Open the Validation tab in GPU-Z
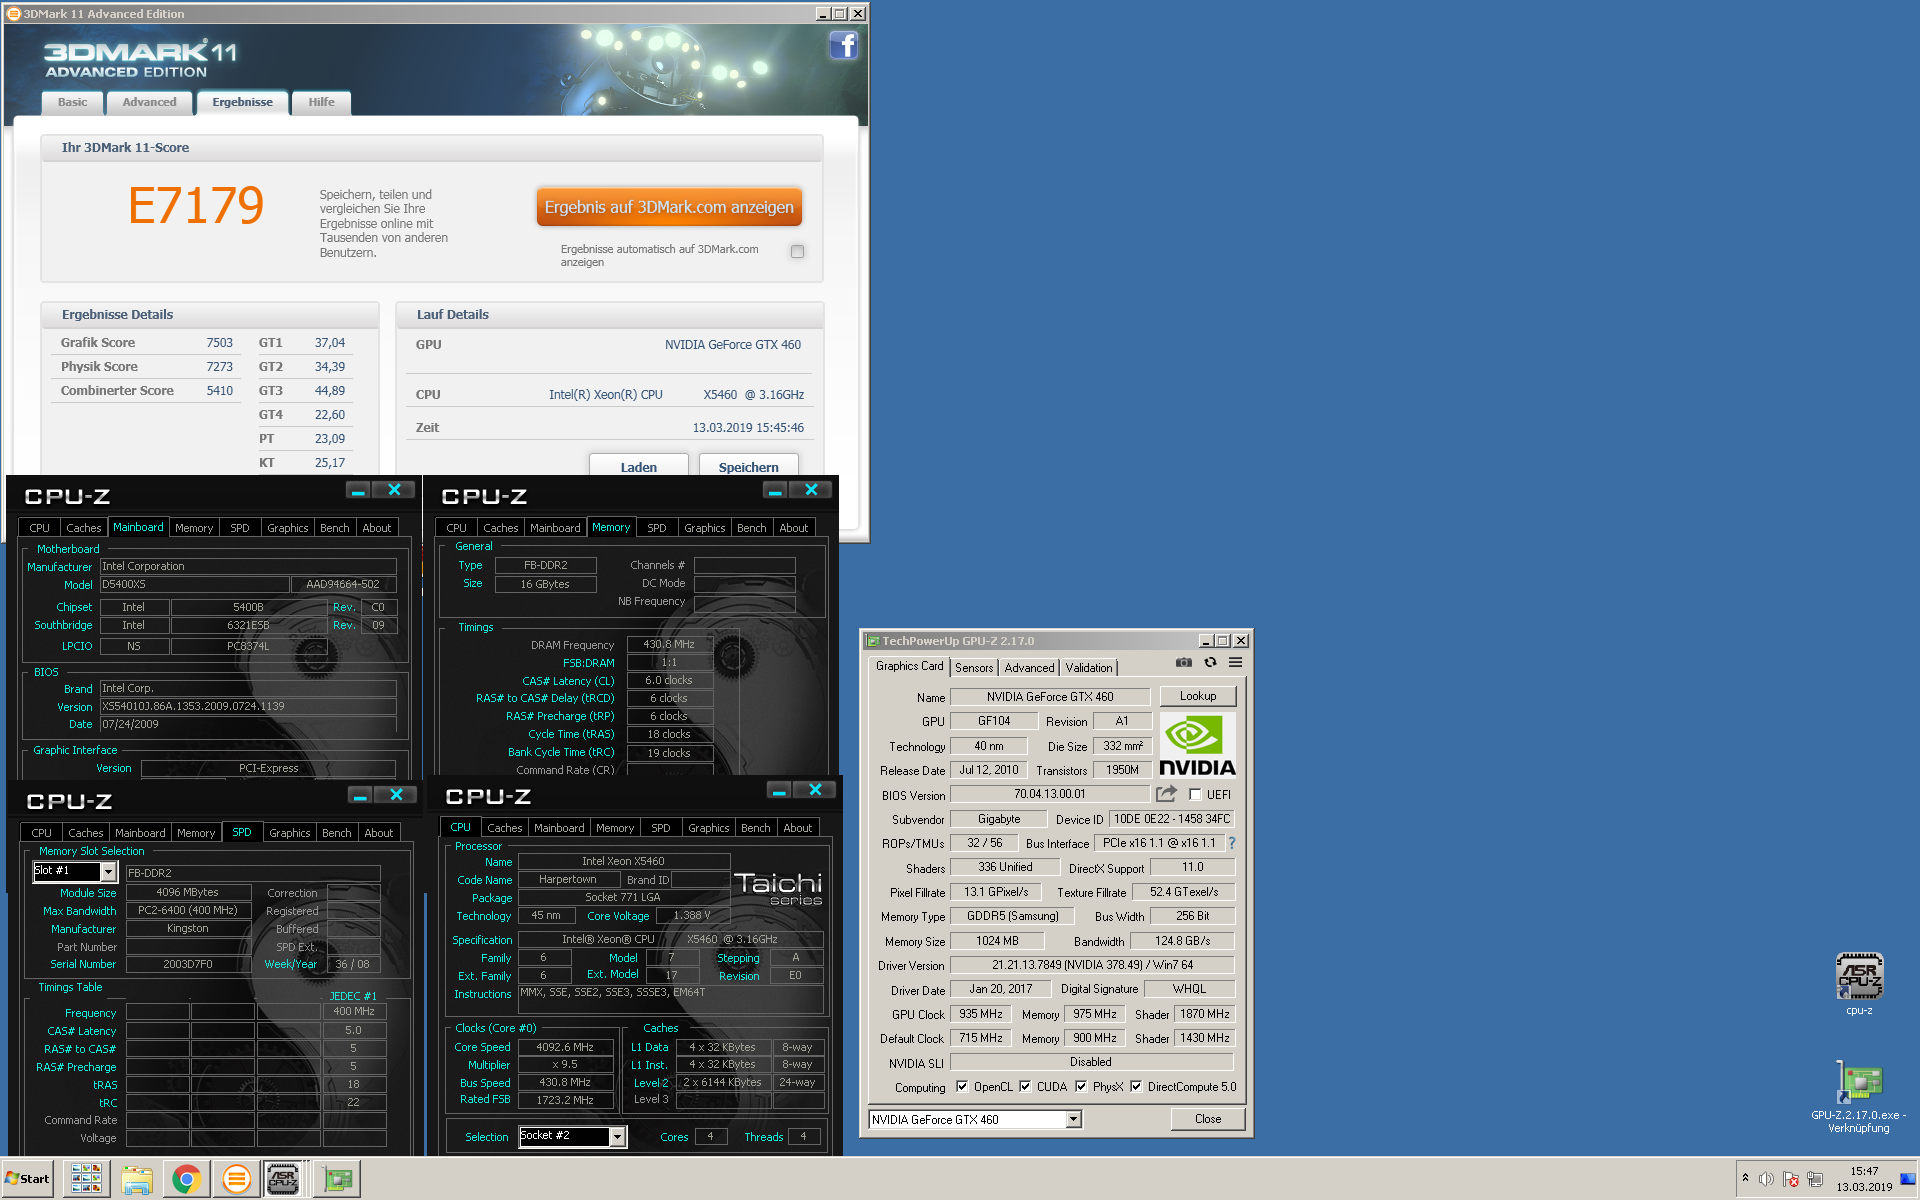Screen dimensions: 1920x1200 [x=1088, y=668]
